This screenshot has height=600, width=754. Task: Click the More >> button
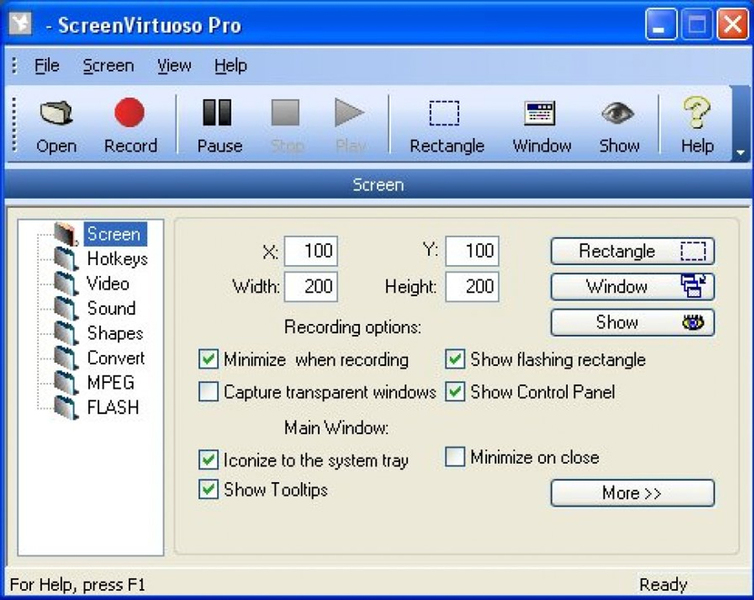[632, 493]
